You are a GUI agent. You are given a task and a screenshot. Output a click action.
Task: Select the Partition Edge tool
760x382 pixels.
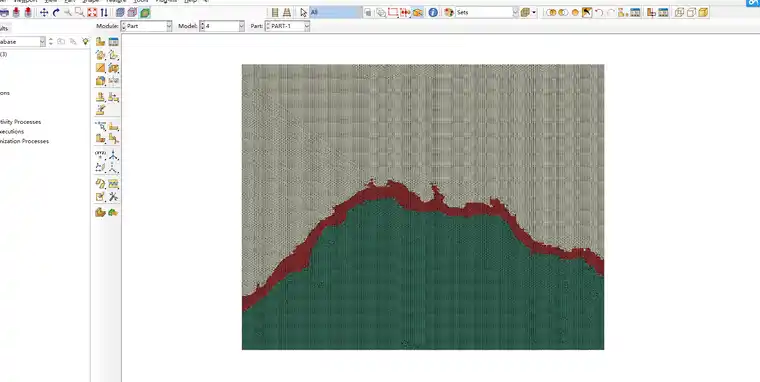[x=100, y=126]
